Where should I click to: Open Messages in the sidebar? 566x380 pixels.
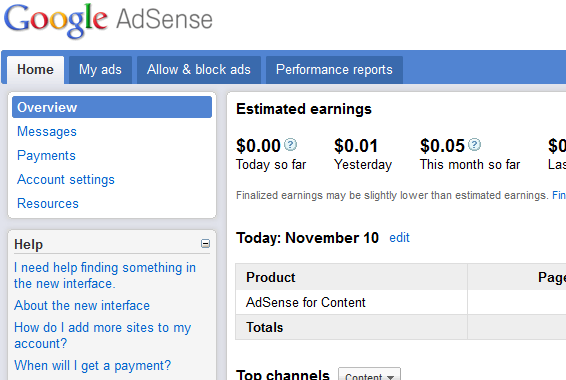point(47,132)
